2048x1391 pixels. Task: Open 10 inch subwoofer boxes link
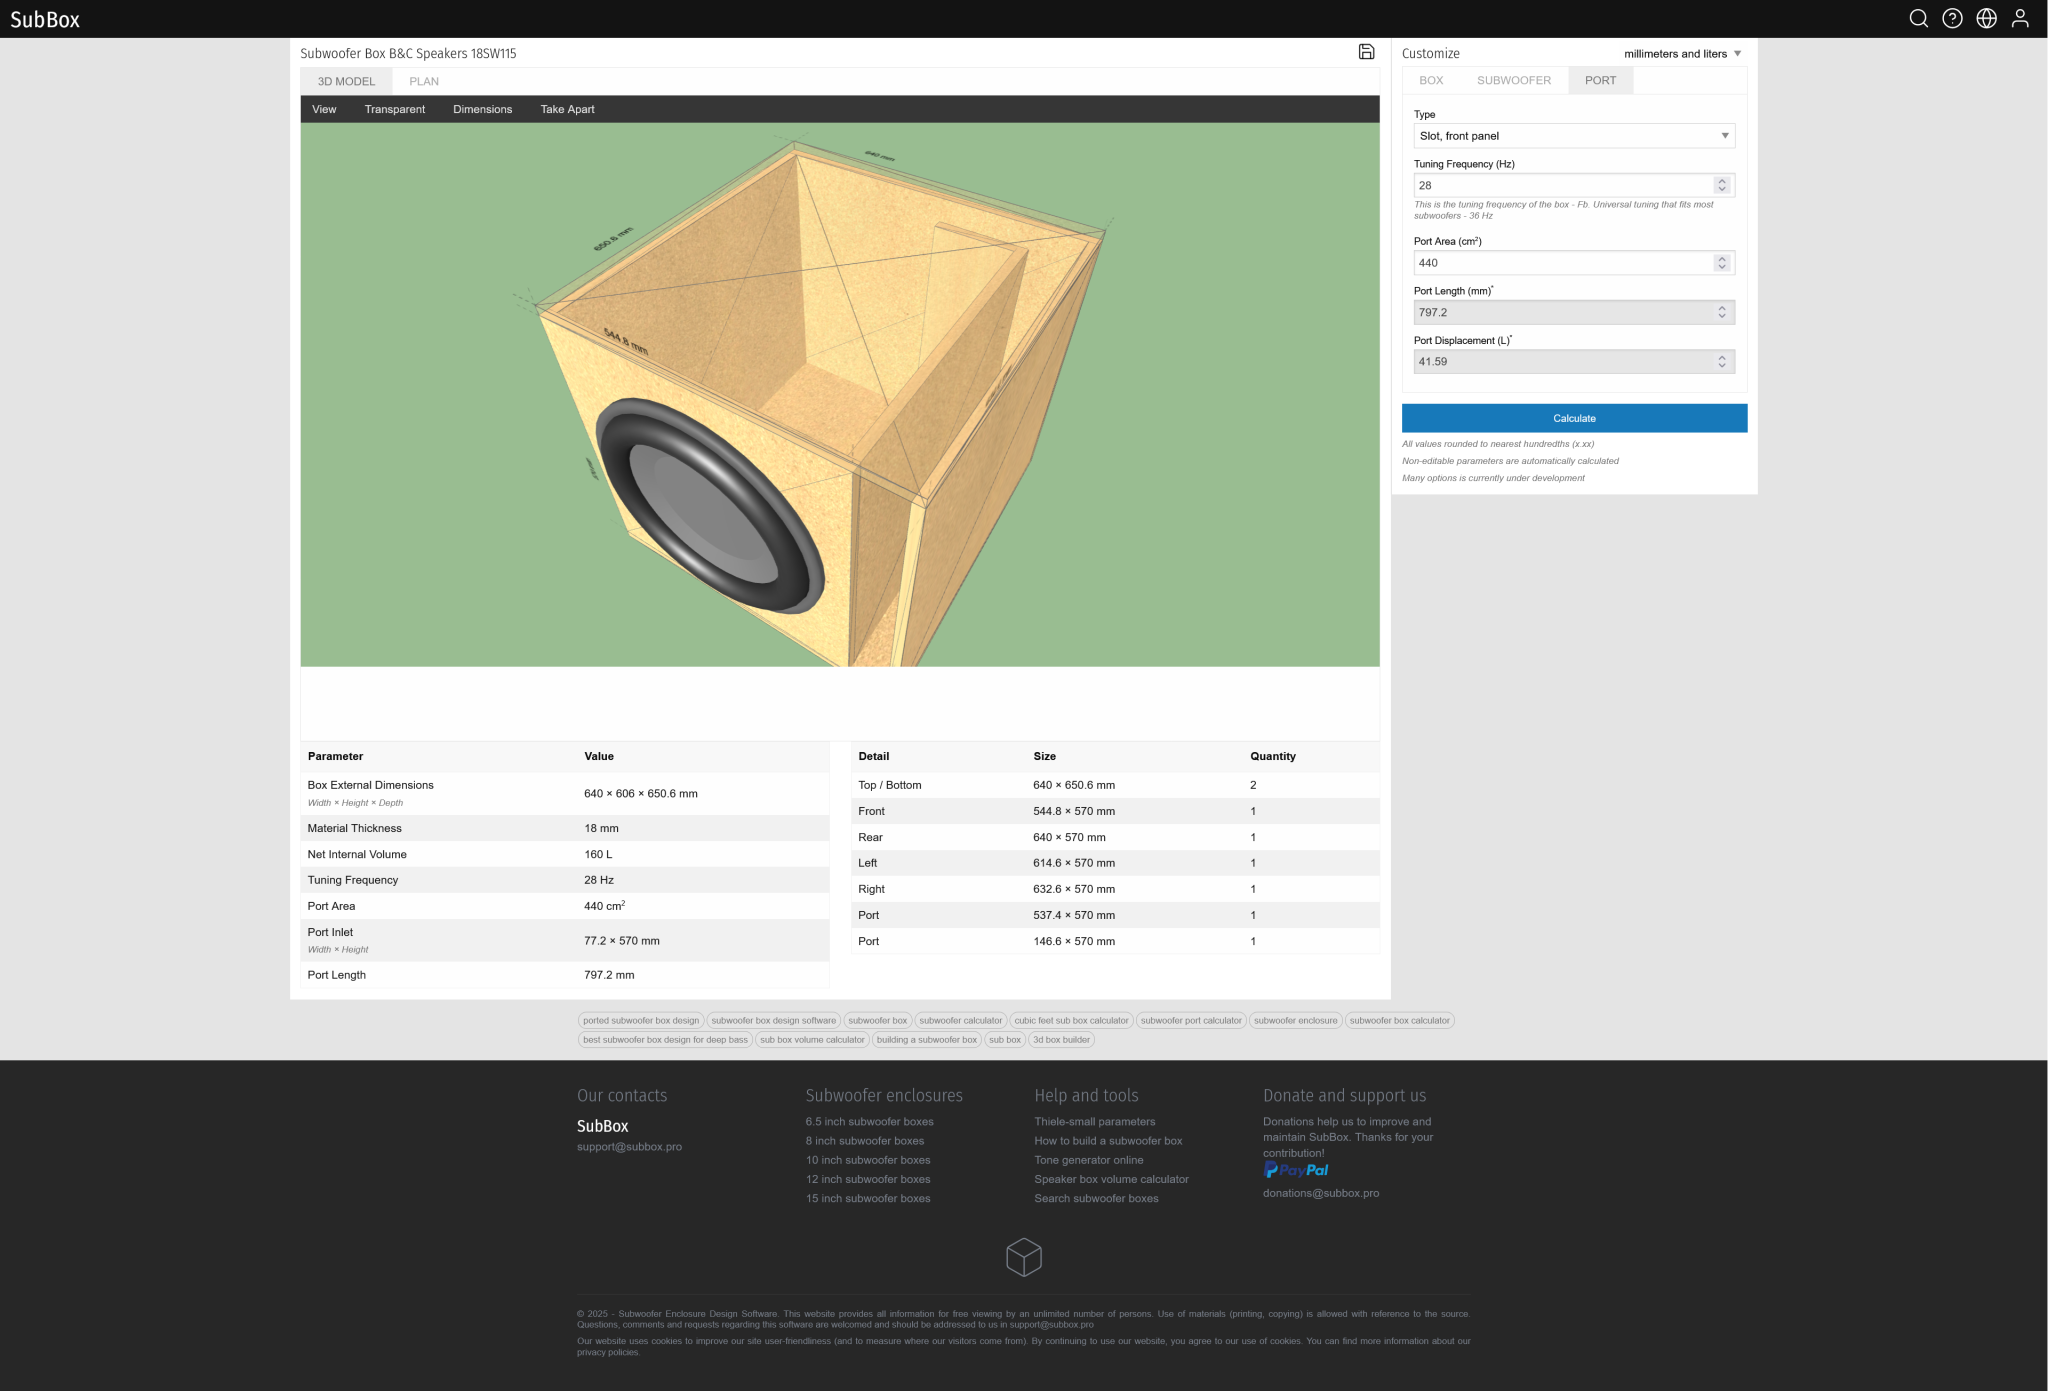tap(868, 1160)
